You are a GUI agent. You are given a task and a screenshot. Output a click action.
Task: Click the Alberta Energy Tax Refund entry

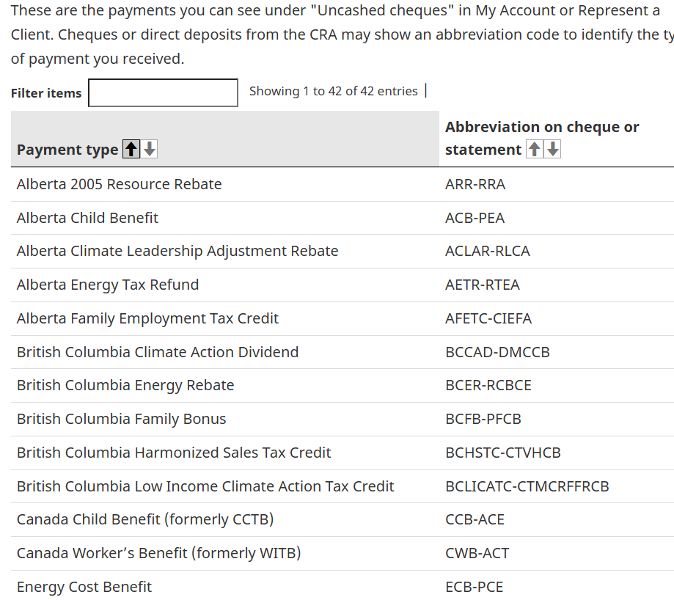coord(108,285)
